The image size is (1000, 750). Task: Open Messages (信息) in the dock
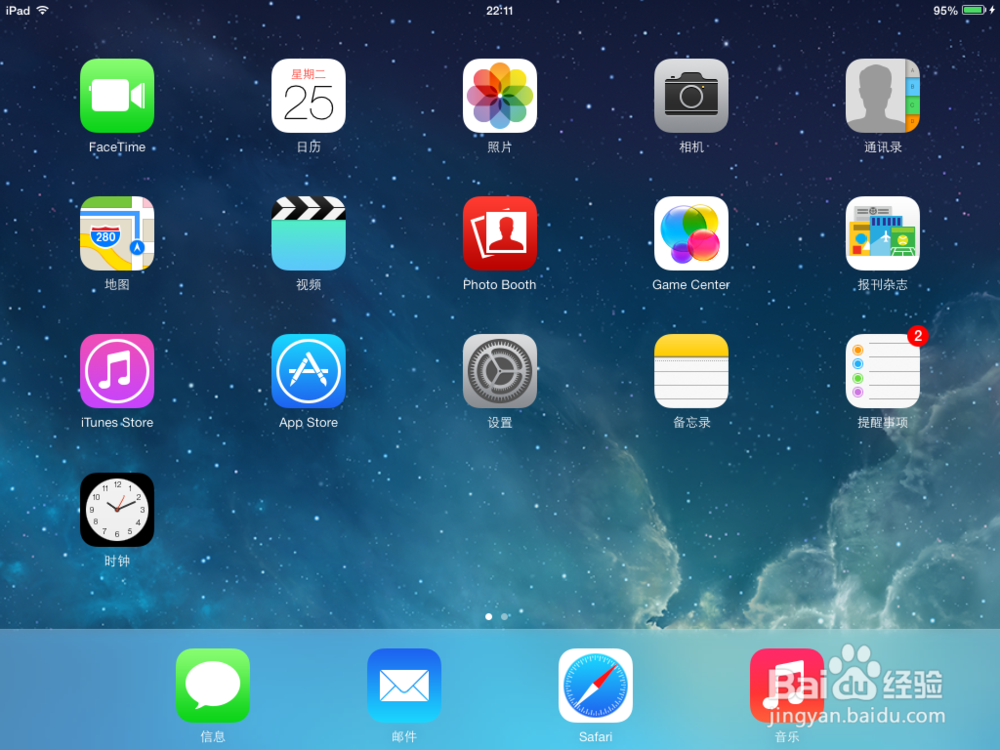(x=212, y=686)
